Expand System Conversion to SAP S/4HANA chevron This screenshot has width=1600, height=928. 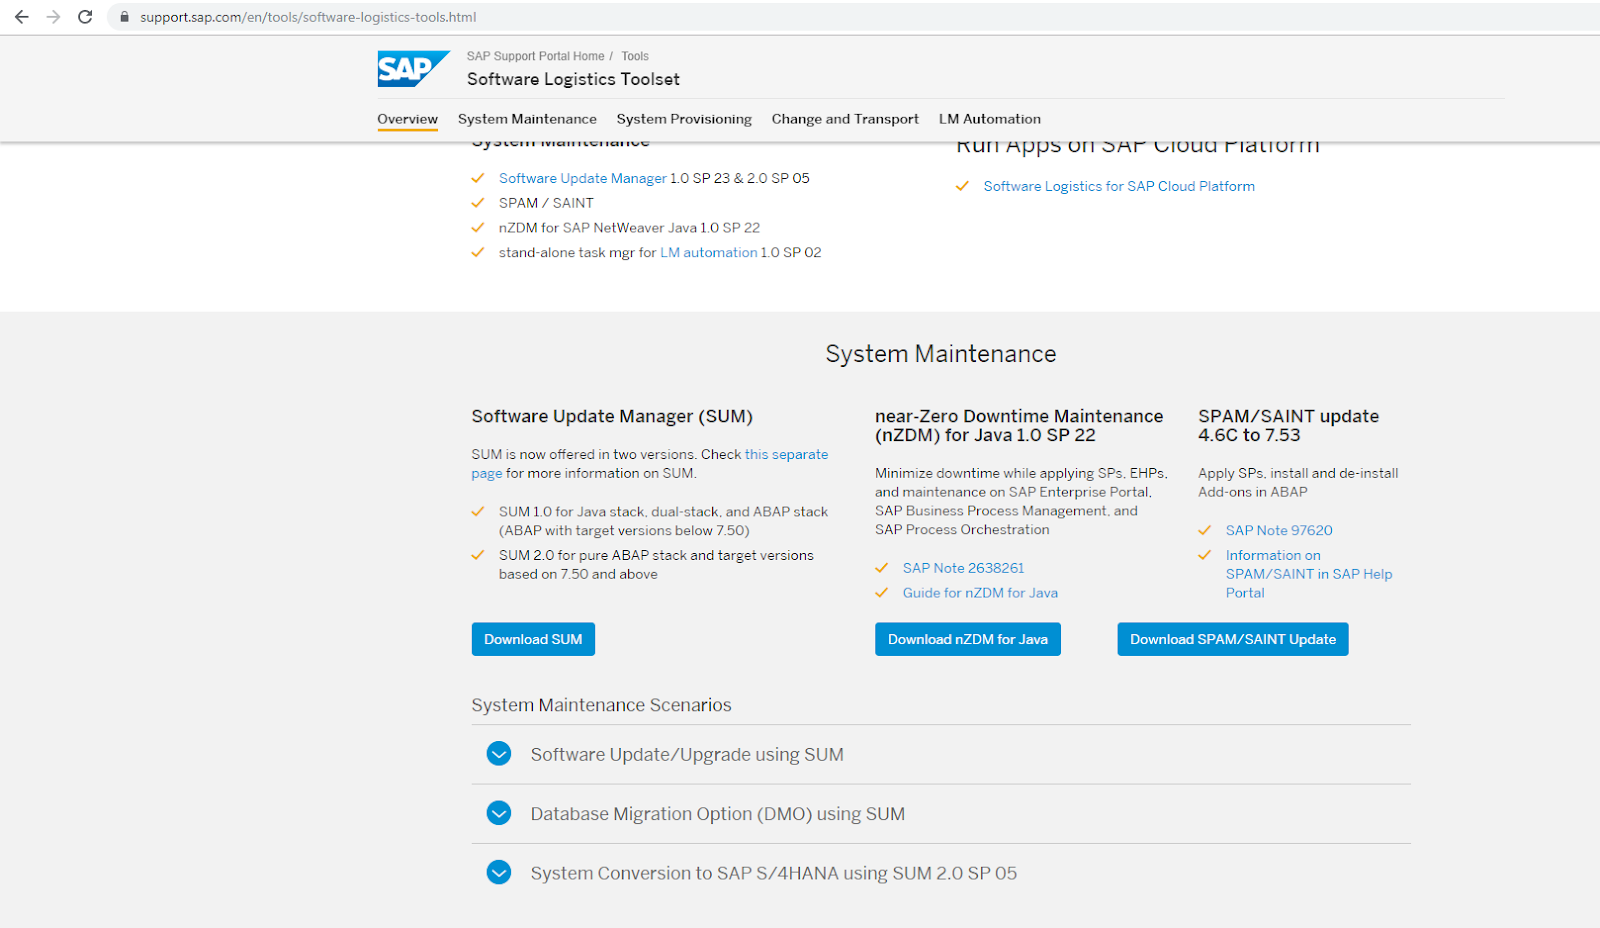[x=499, y=872]
